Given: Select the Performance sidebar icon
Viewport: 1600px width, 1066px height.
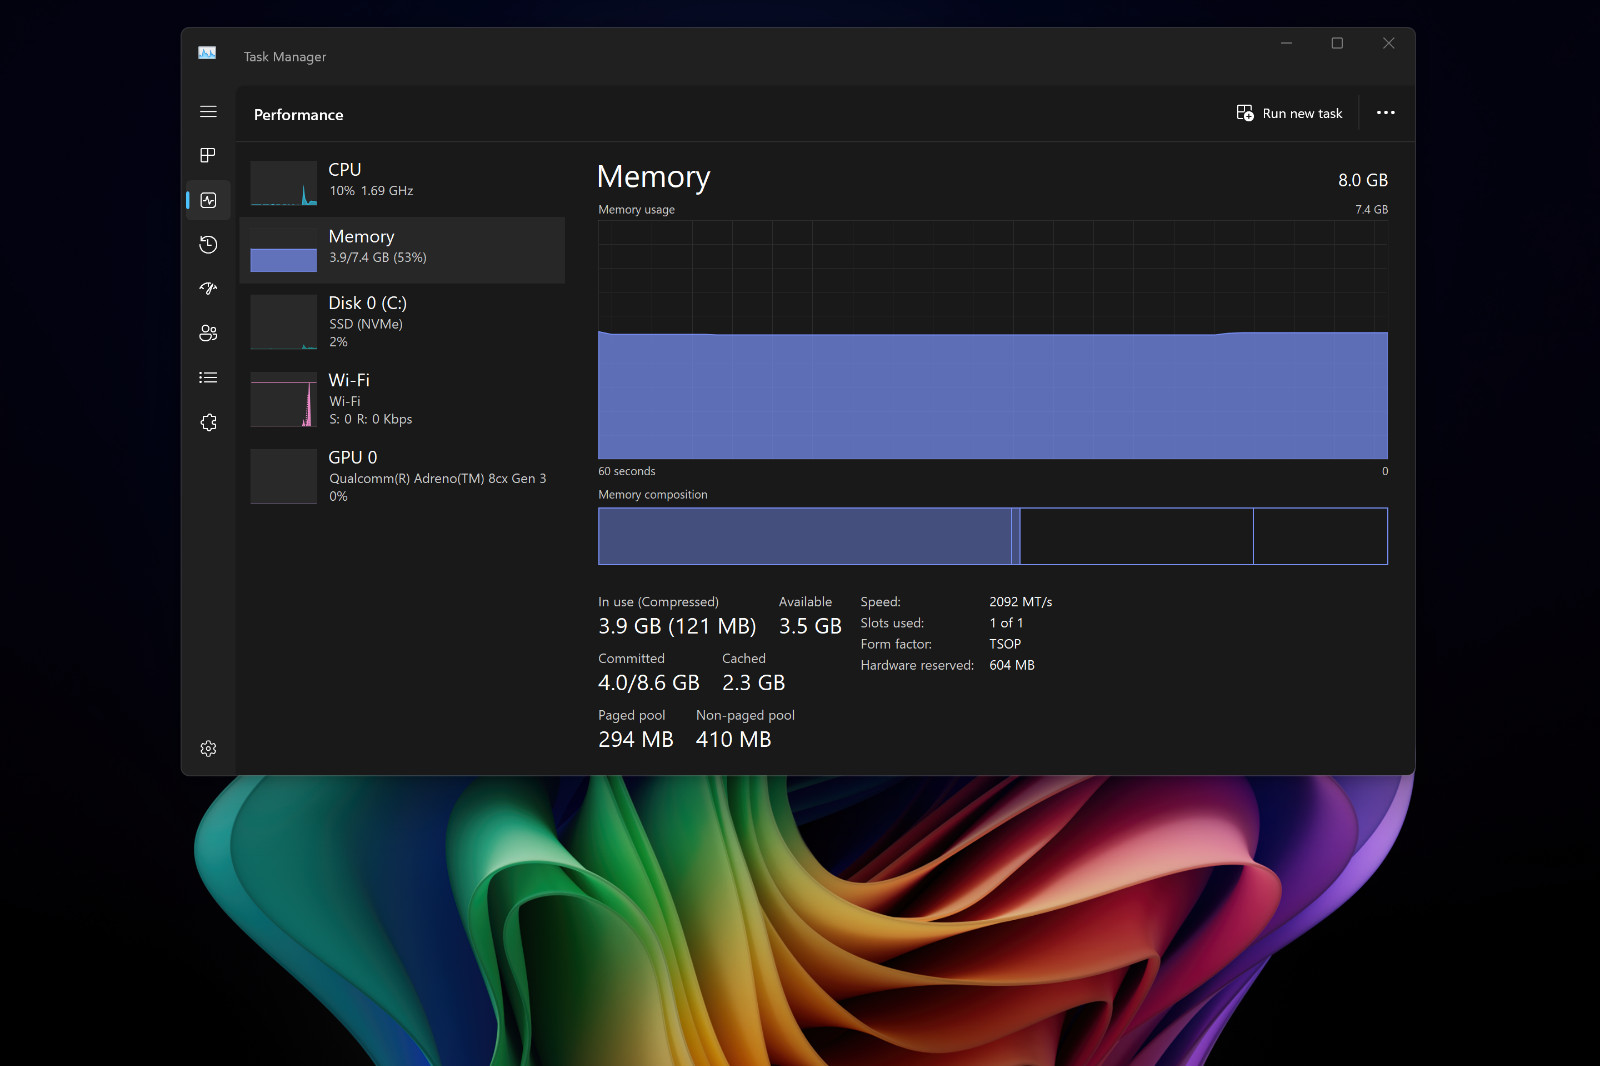Looking at the screenshot, I should click(208, 200).
